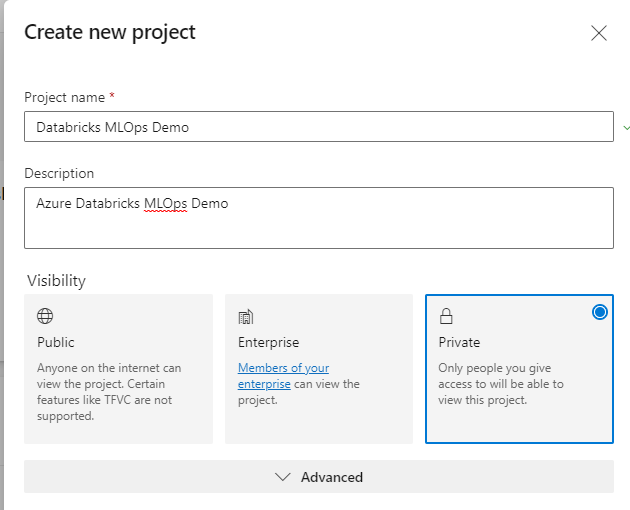Click the lock icon on the Private card
This screenshot has height=510, width=630.
(x=446, y=316)
